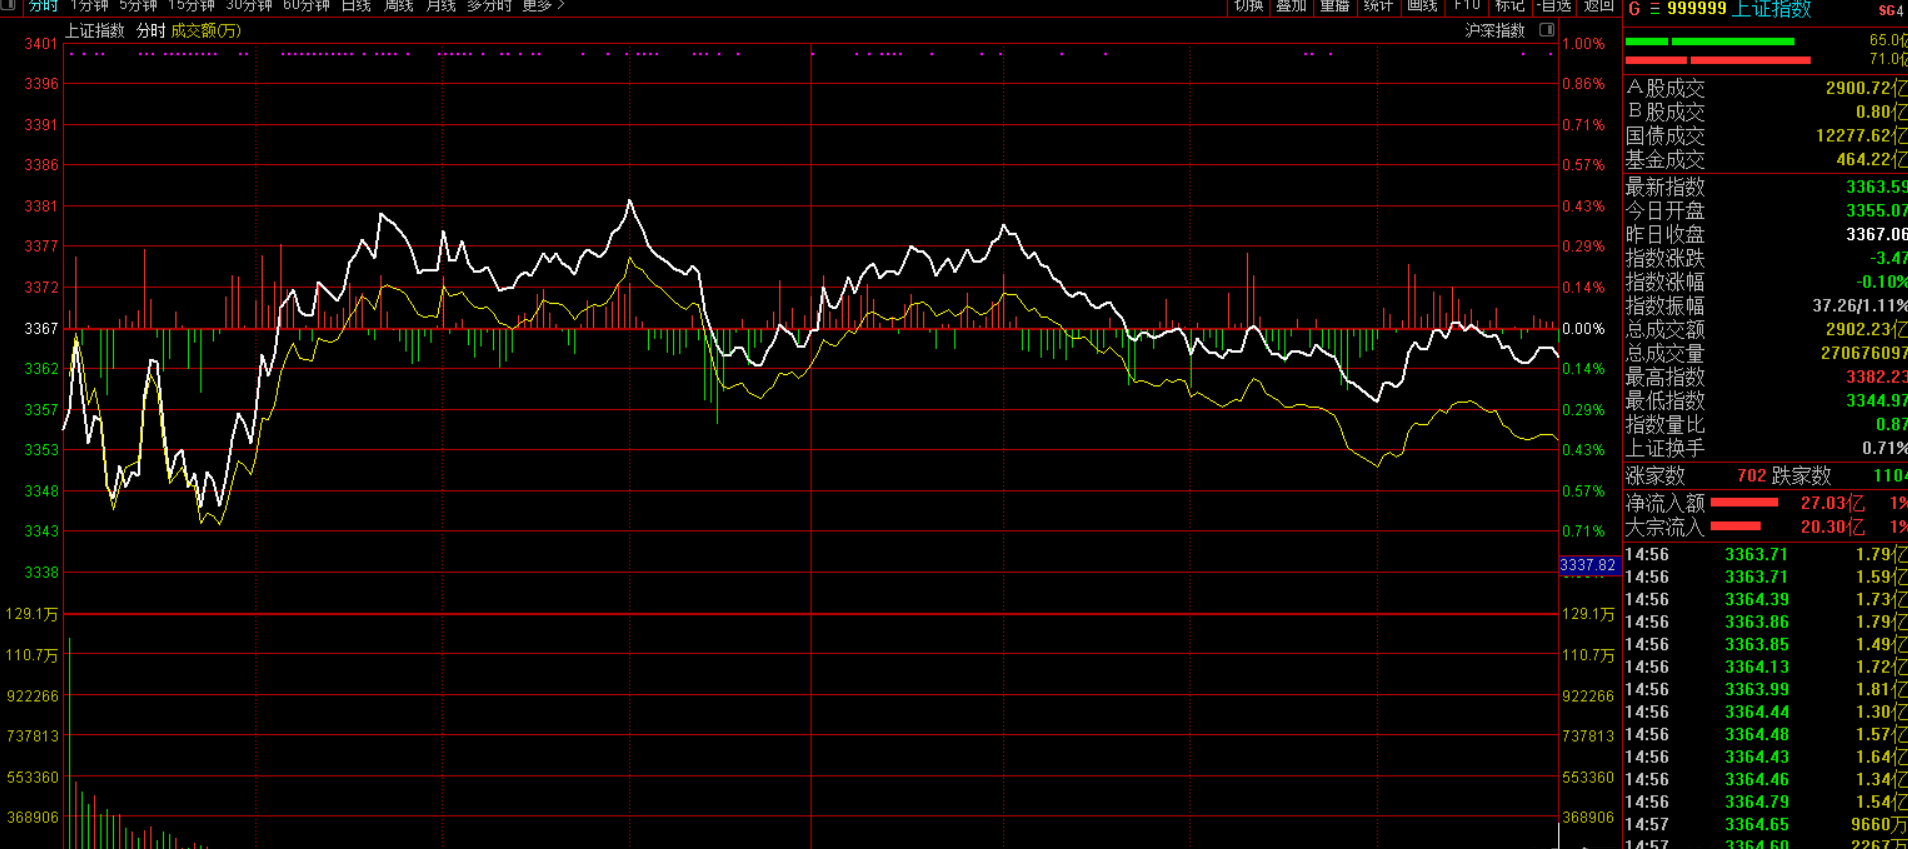Click the 标记 mark tool
The width and height of the screenshot is (1908, 849).
pyautogui.click(x=1509, y=6)
